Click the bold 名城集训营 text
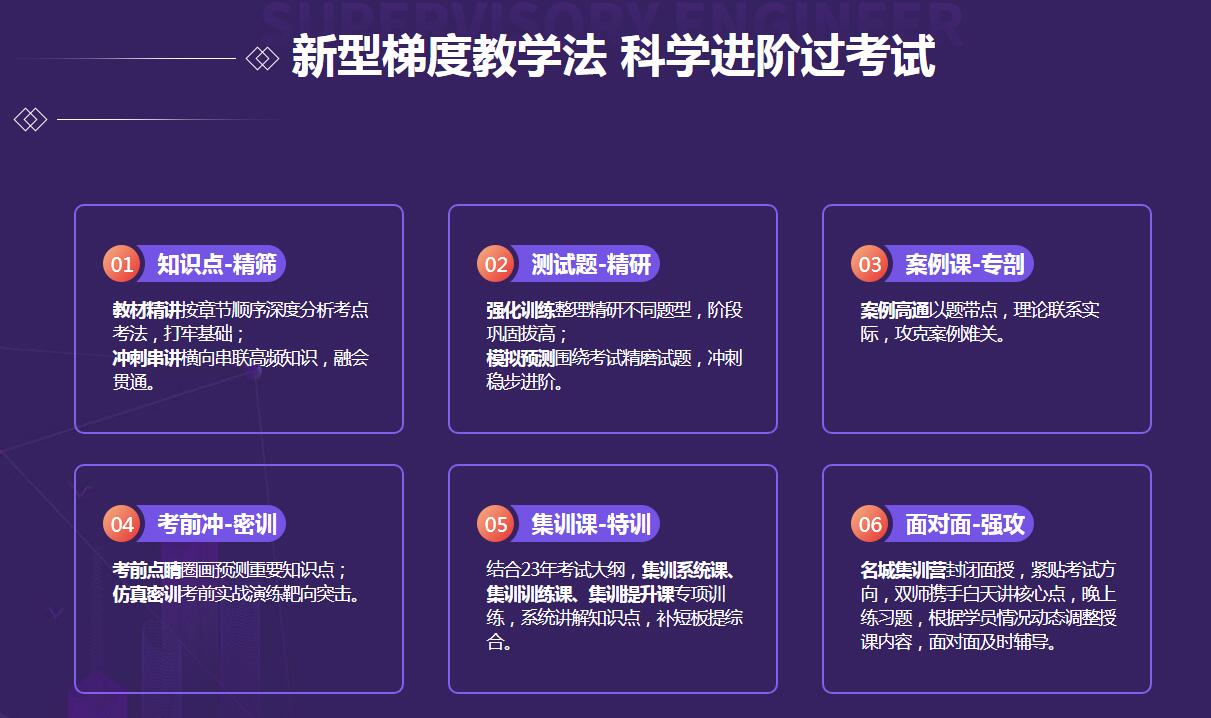Viewport: 1211px width, 718px height. tap(903, 570)
